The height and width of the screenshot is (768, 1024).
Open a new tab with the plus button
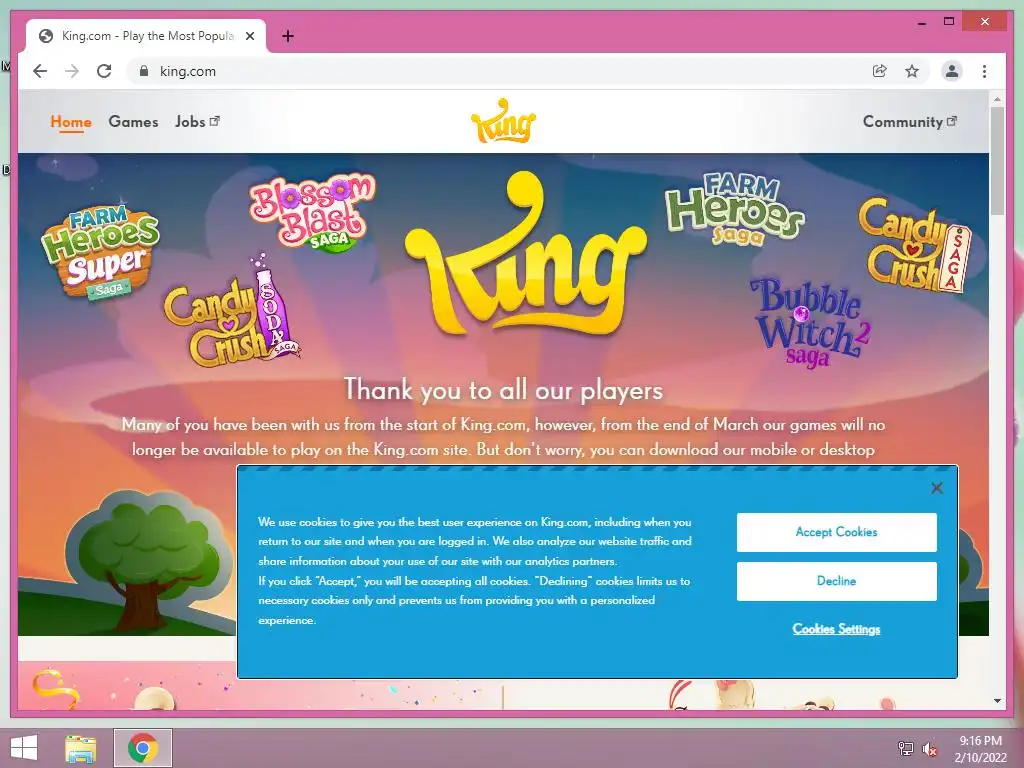click(287, 36)
